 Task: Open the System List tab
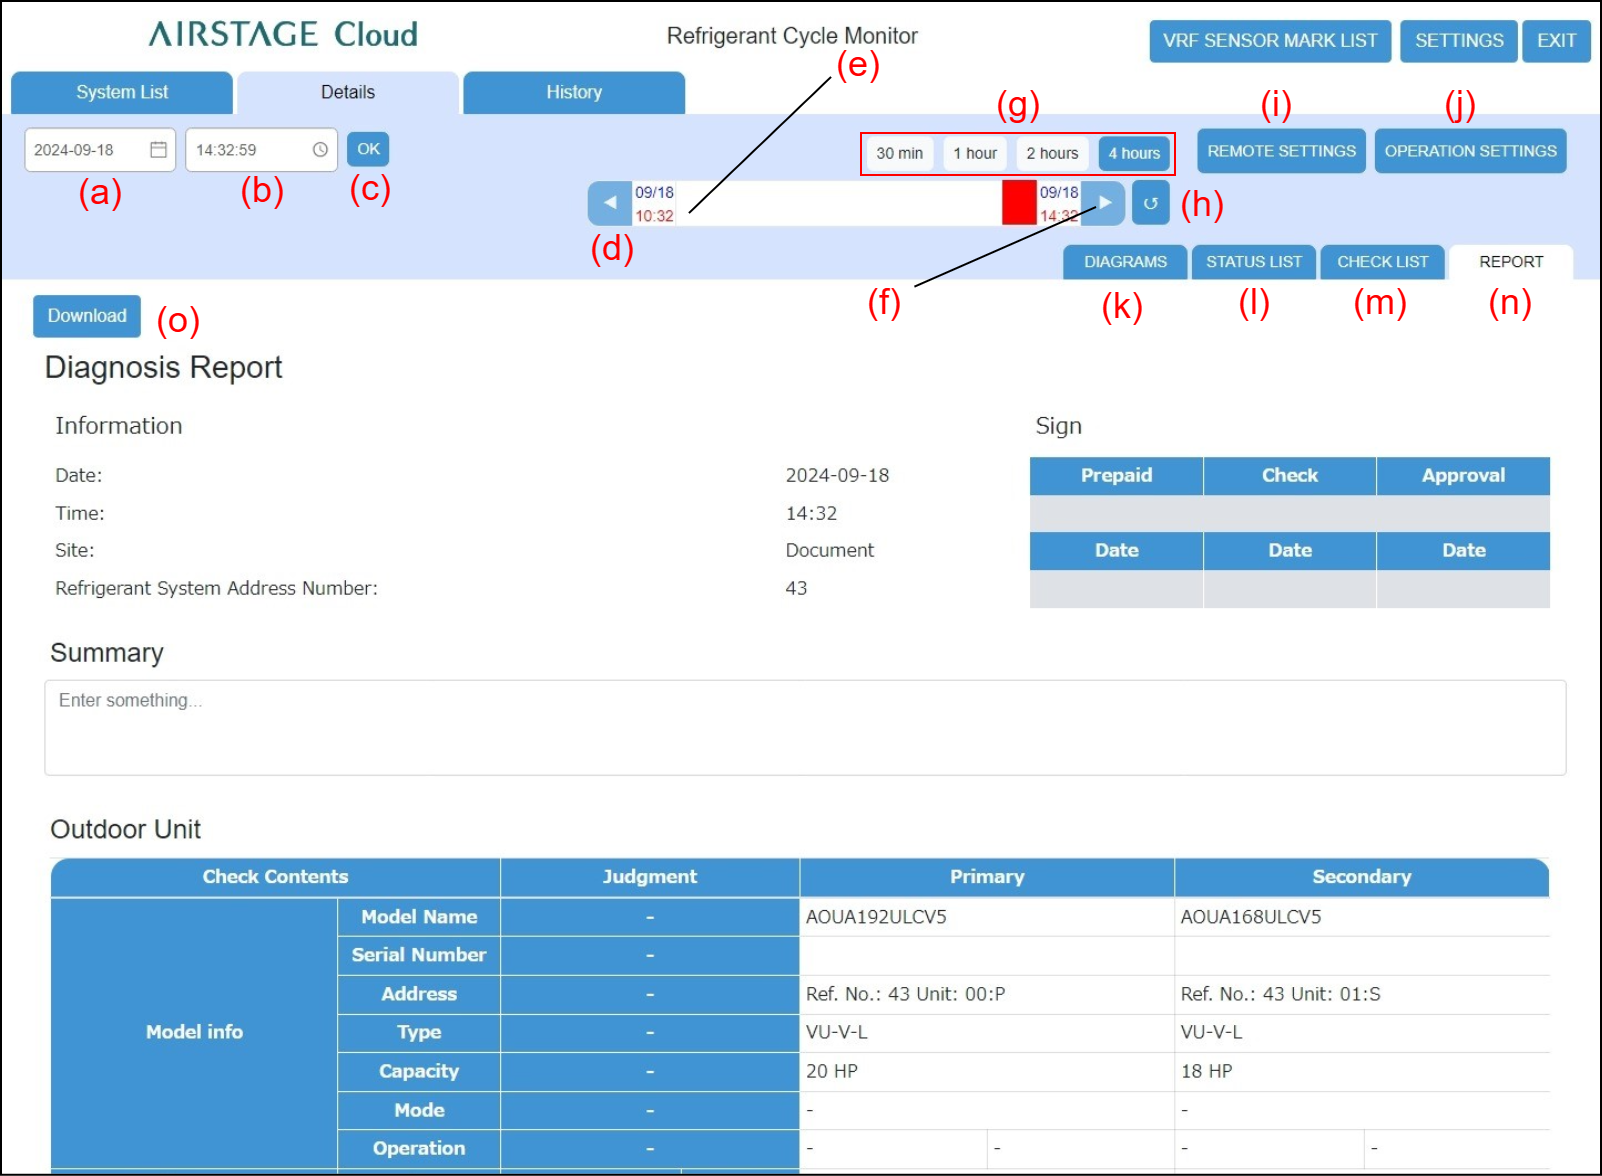122,92
